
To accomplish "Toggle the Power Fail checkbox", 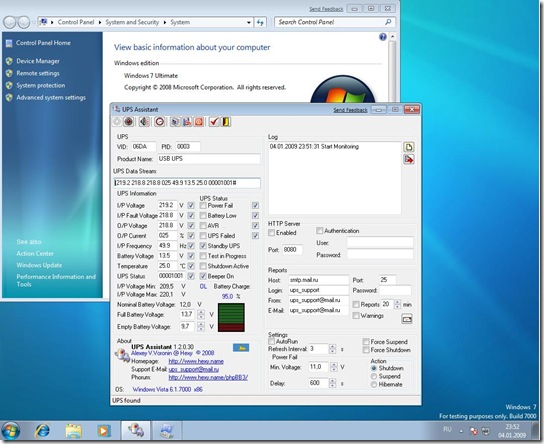I will pyautogui.click(x=203, y=206).
